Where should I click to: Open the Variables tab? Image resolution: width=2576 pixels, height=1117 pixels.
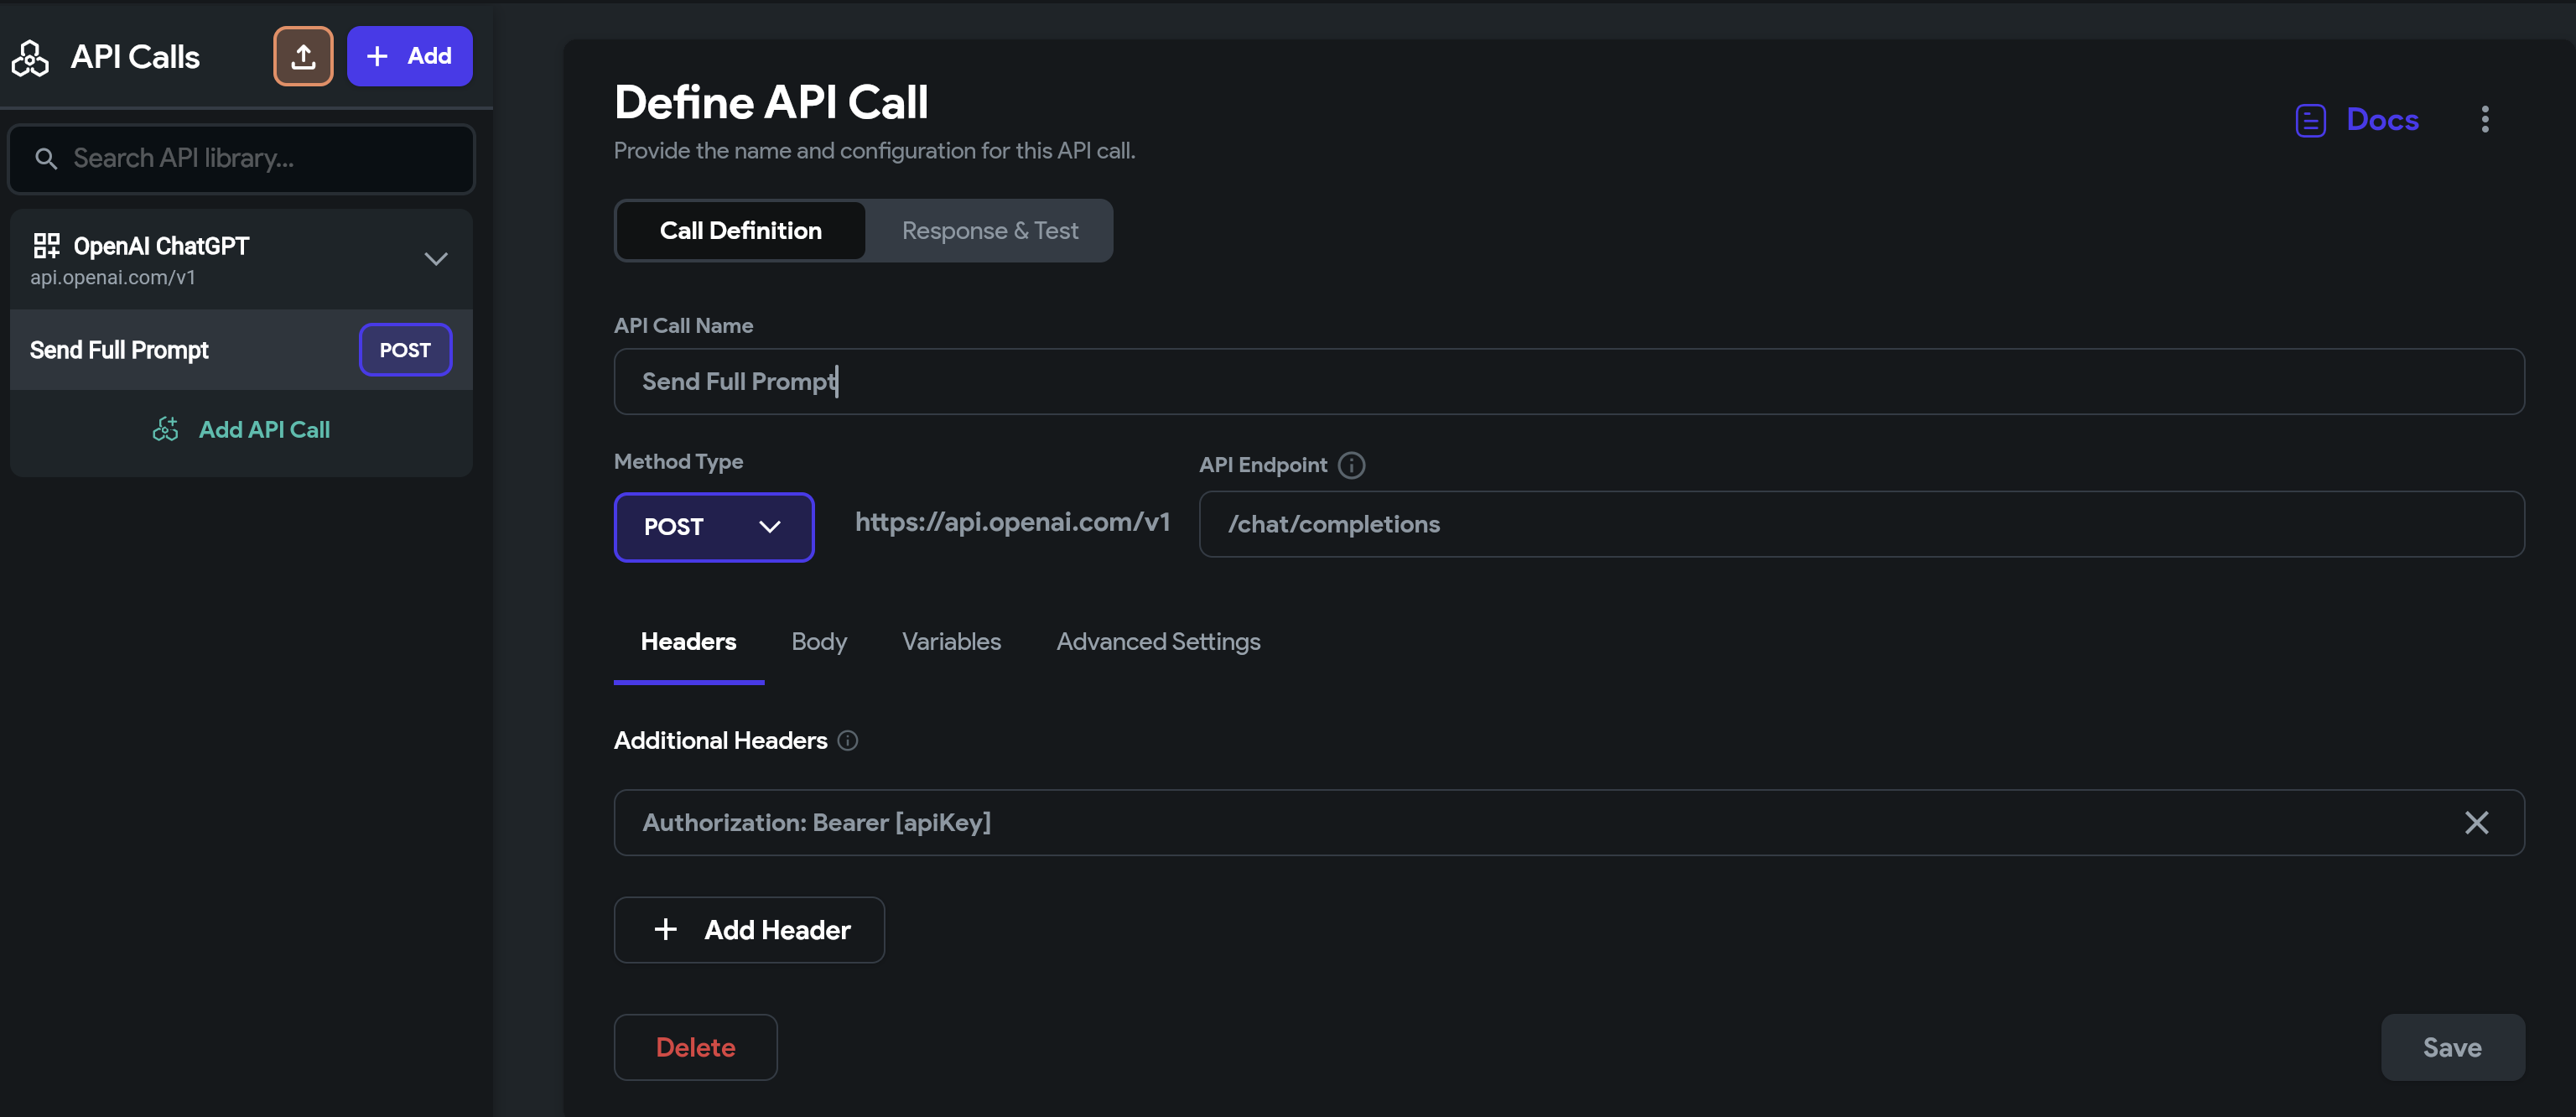(x=950, y=641)
